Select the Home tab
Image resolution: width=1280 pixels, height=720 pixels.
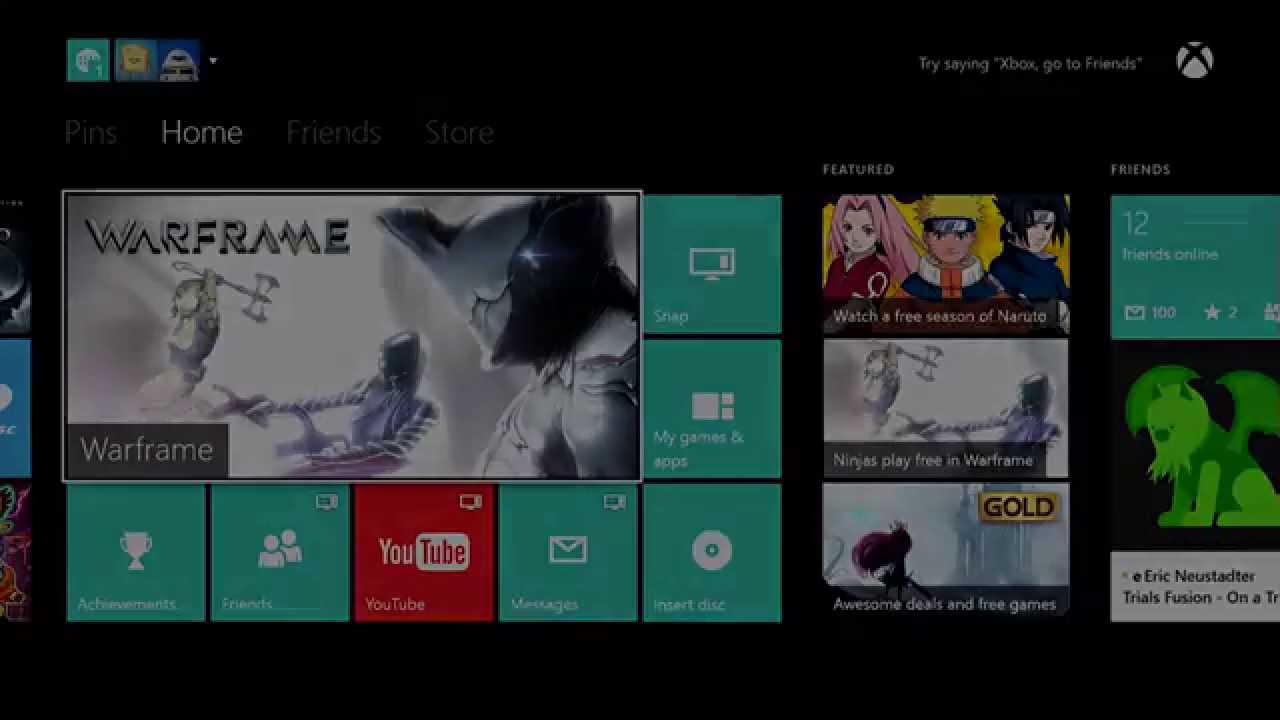tap(201, 133)
